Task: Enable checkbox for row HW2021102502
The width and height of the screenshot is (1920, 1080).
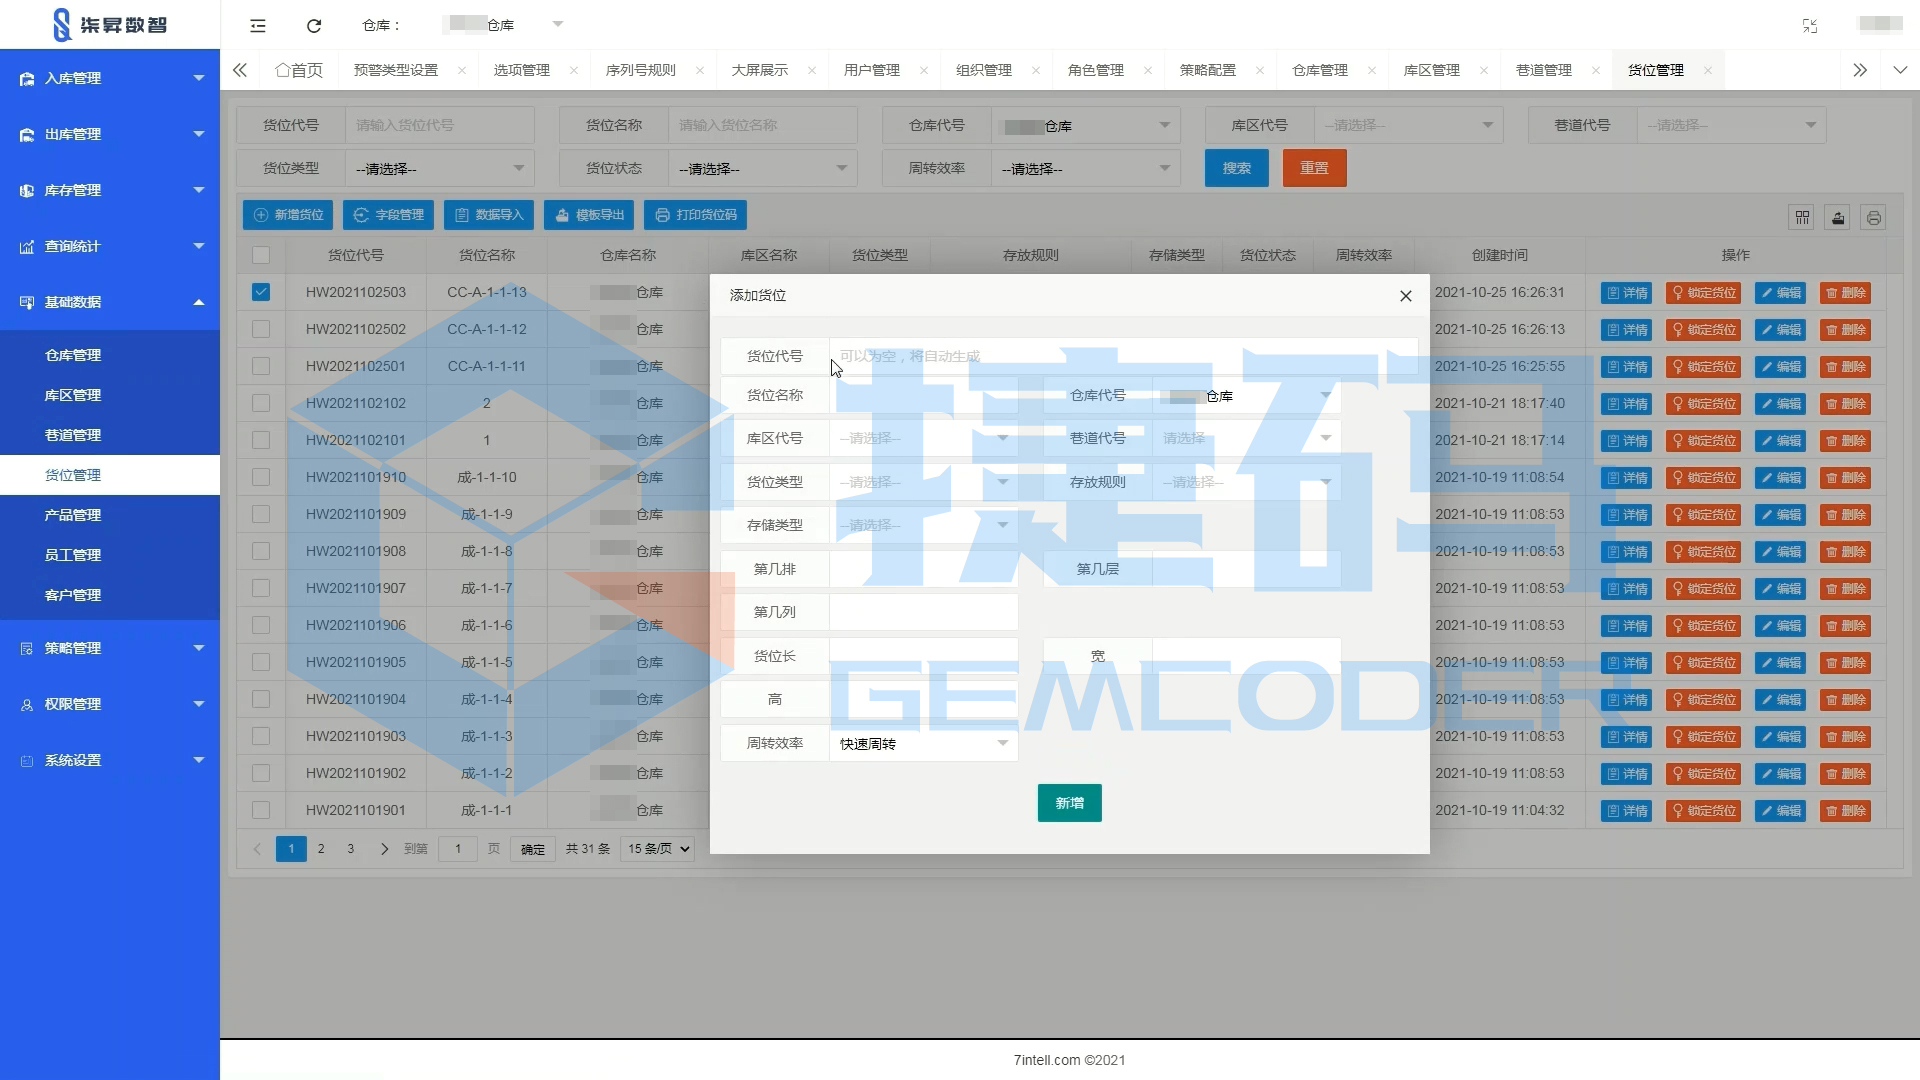Action: pyautogui.click(x=260, y=330)
